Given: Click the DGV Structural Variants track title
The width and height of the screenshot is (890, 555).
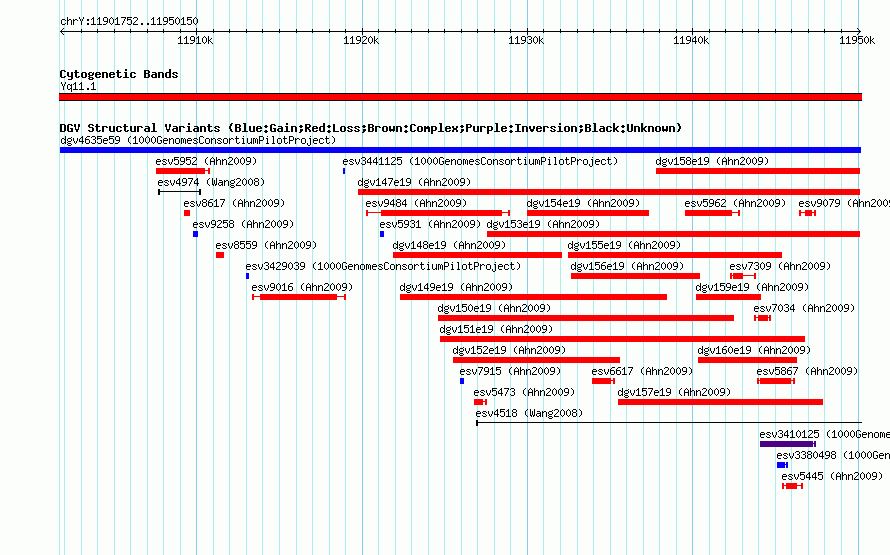Looking at the screenshot, I should (371, 128).
